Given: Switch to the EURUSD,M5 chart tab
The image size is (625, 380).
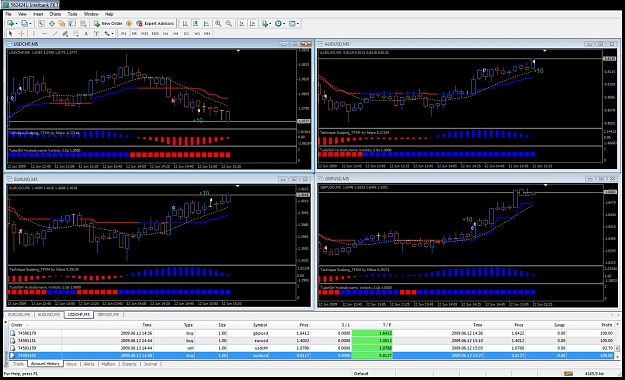Looking at the screenshot, I should coord(19,315).
